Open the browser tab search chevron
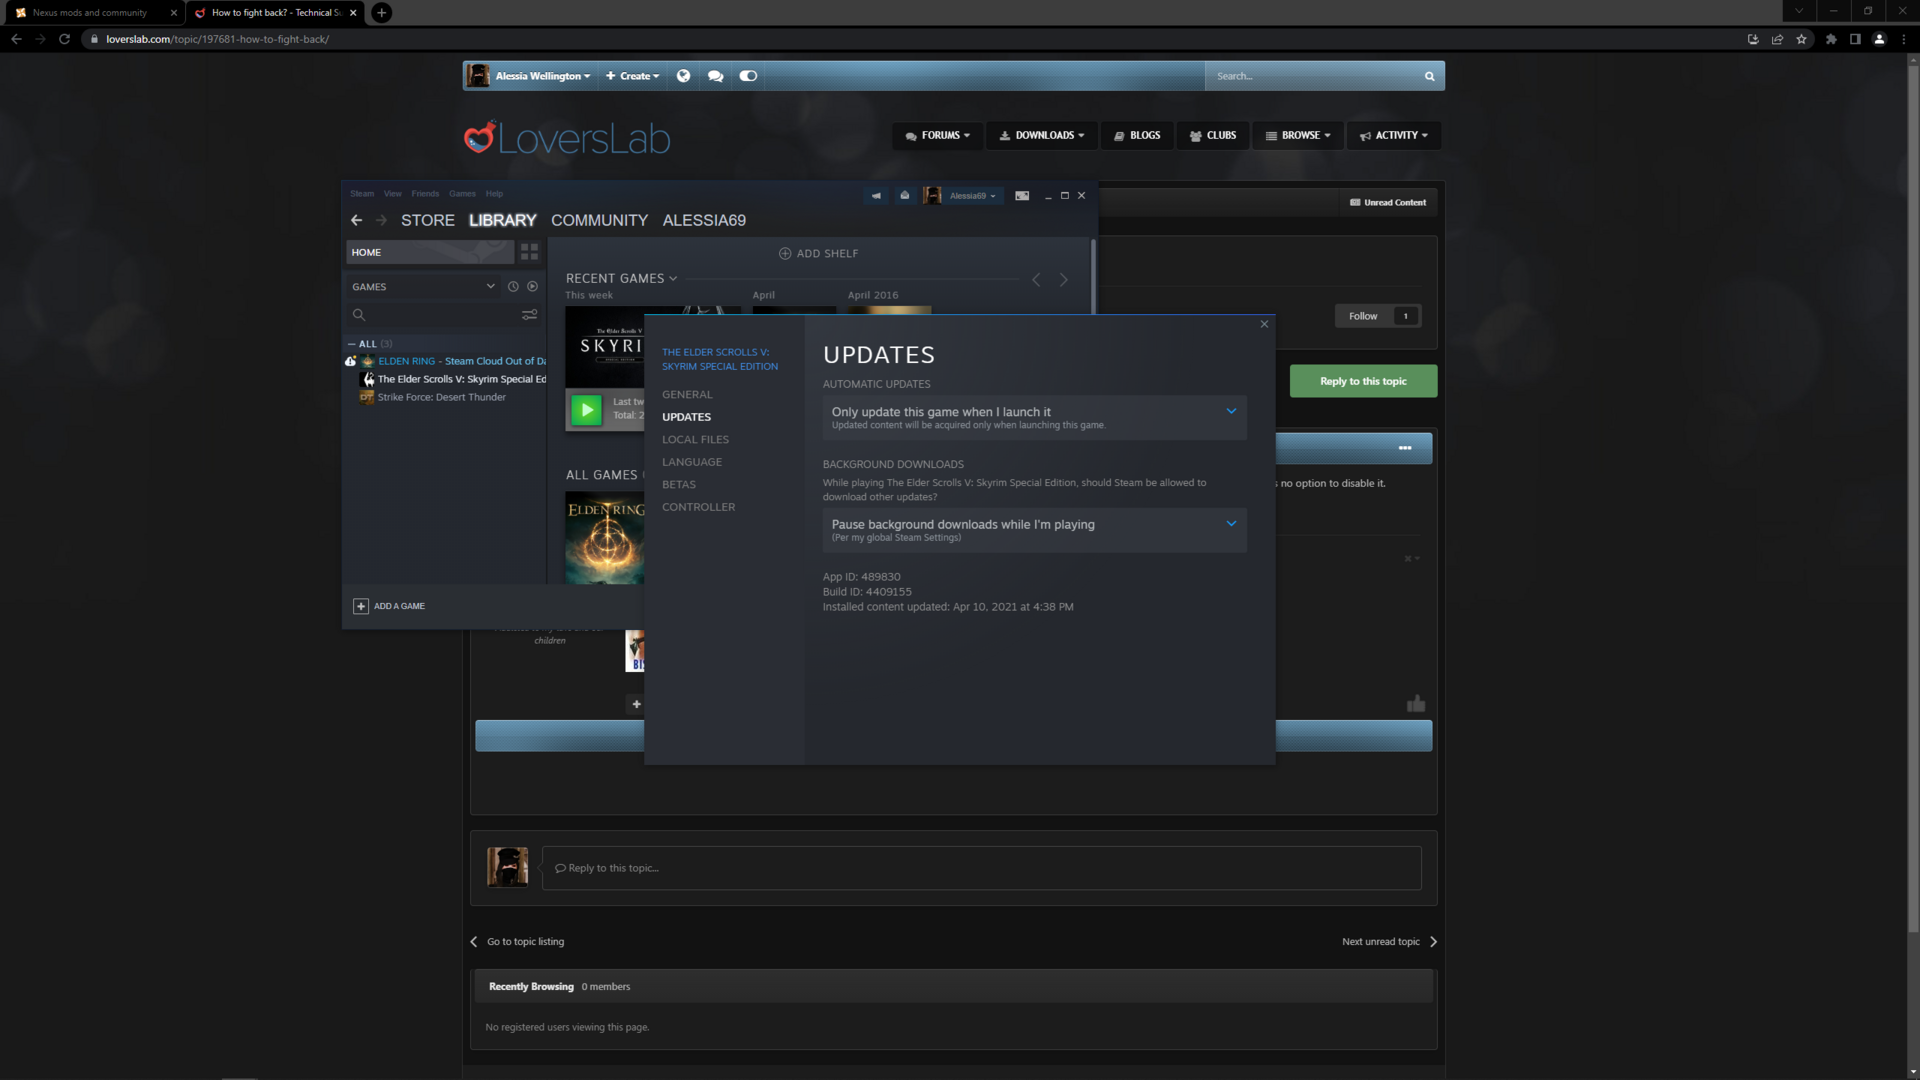Viewport: 1920px width, 1080px height. coord(1799,12)
